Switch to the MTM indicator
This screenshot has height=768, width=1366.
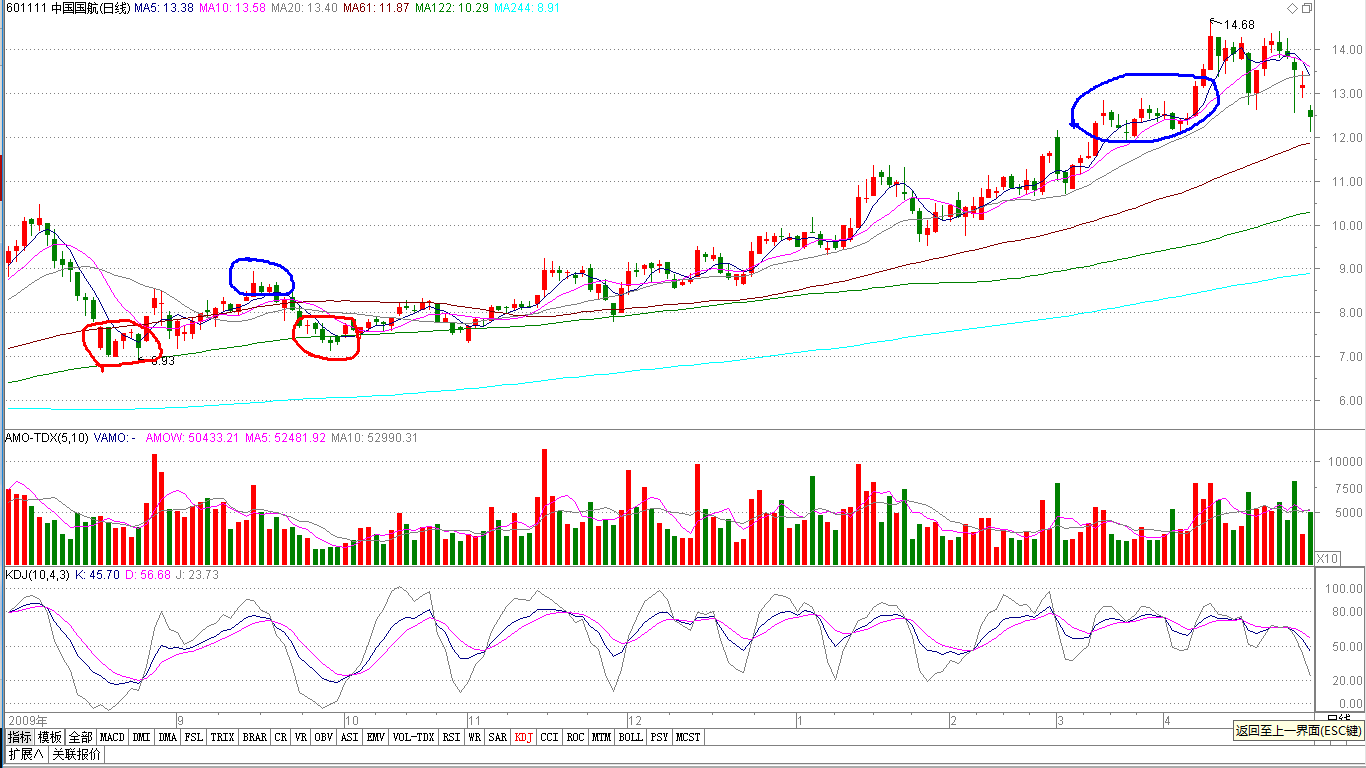(x=601, y=737)
